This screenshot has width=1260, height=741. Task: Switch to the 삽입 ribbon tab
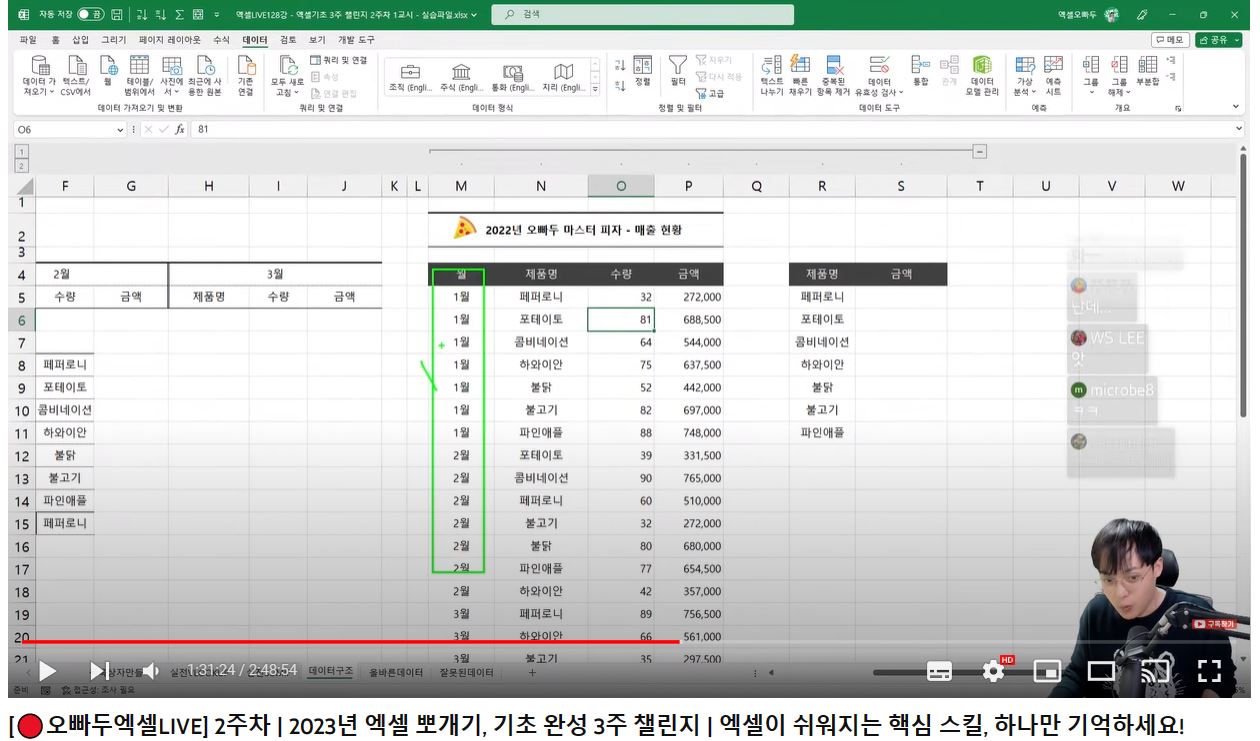[81, 39]
